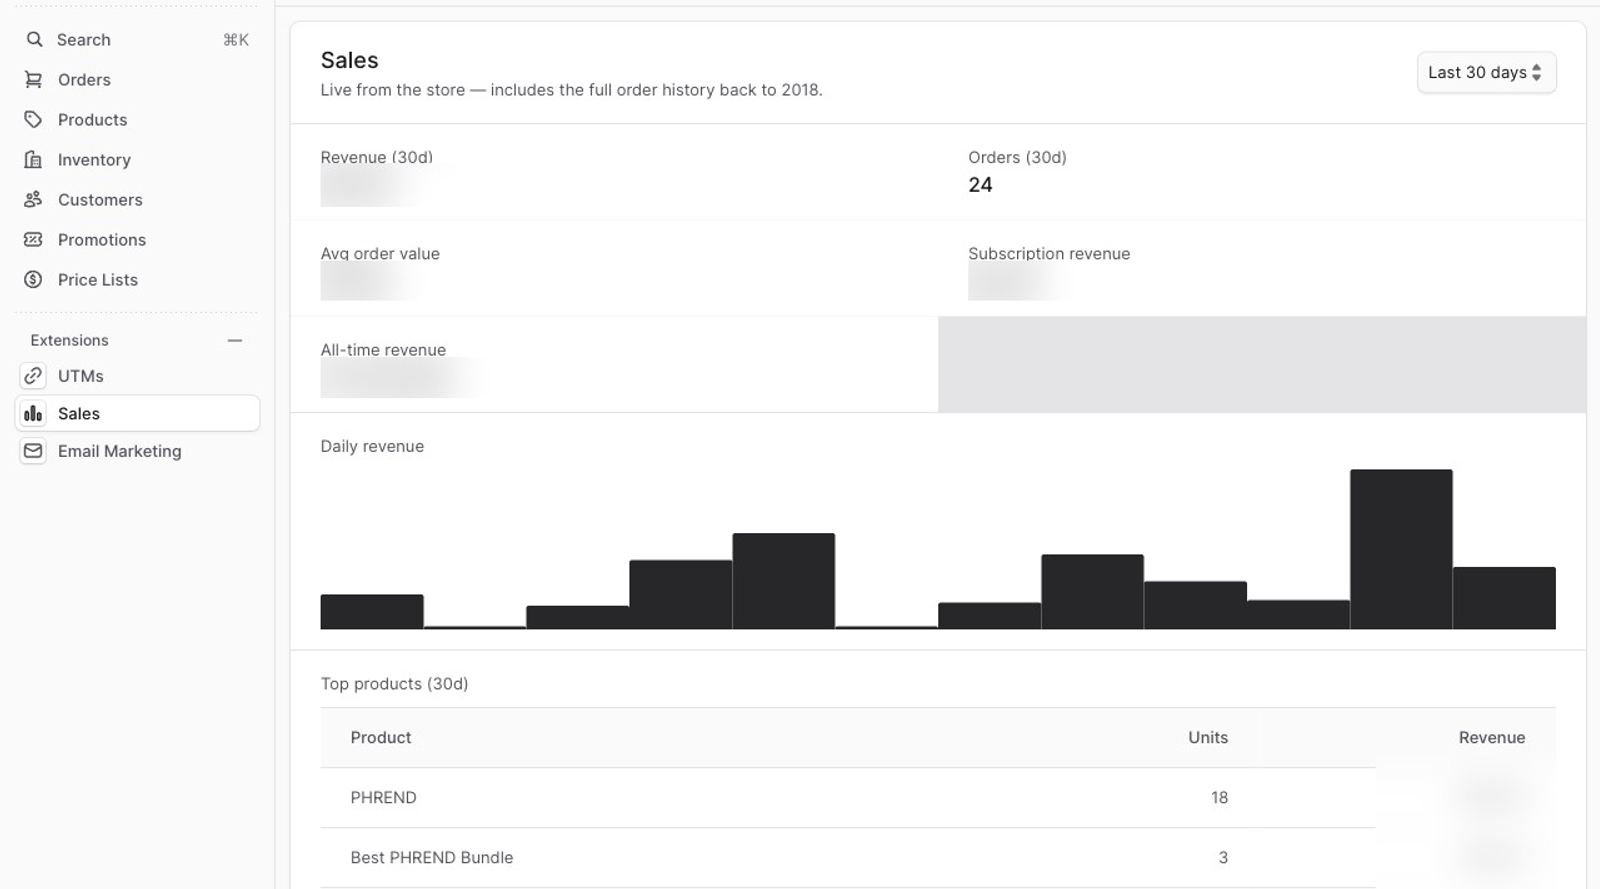Click the Extensions section label
1600x889 pixels.
coord(69,340)
